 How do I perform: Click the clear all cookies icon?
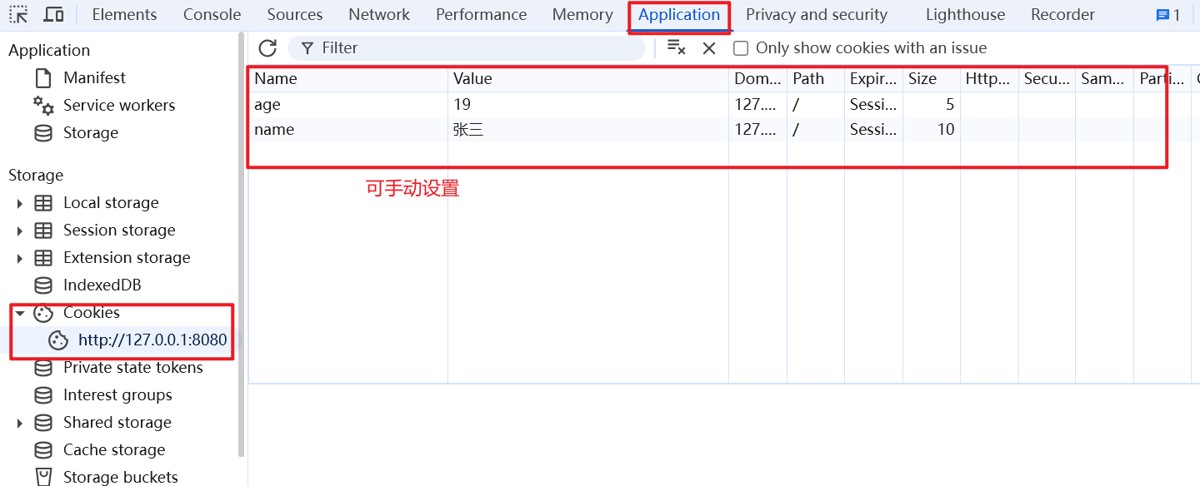click(676, 48)
